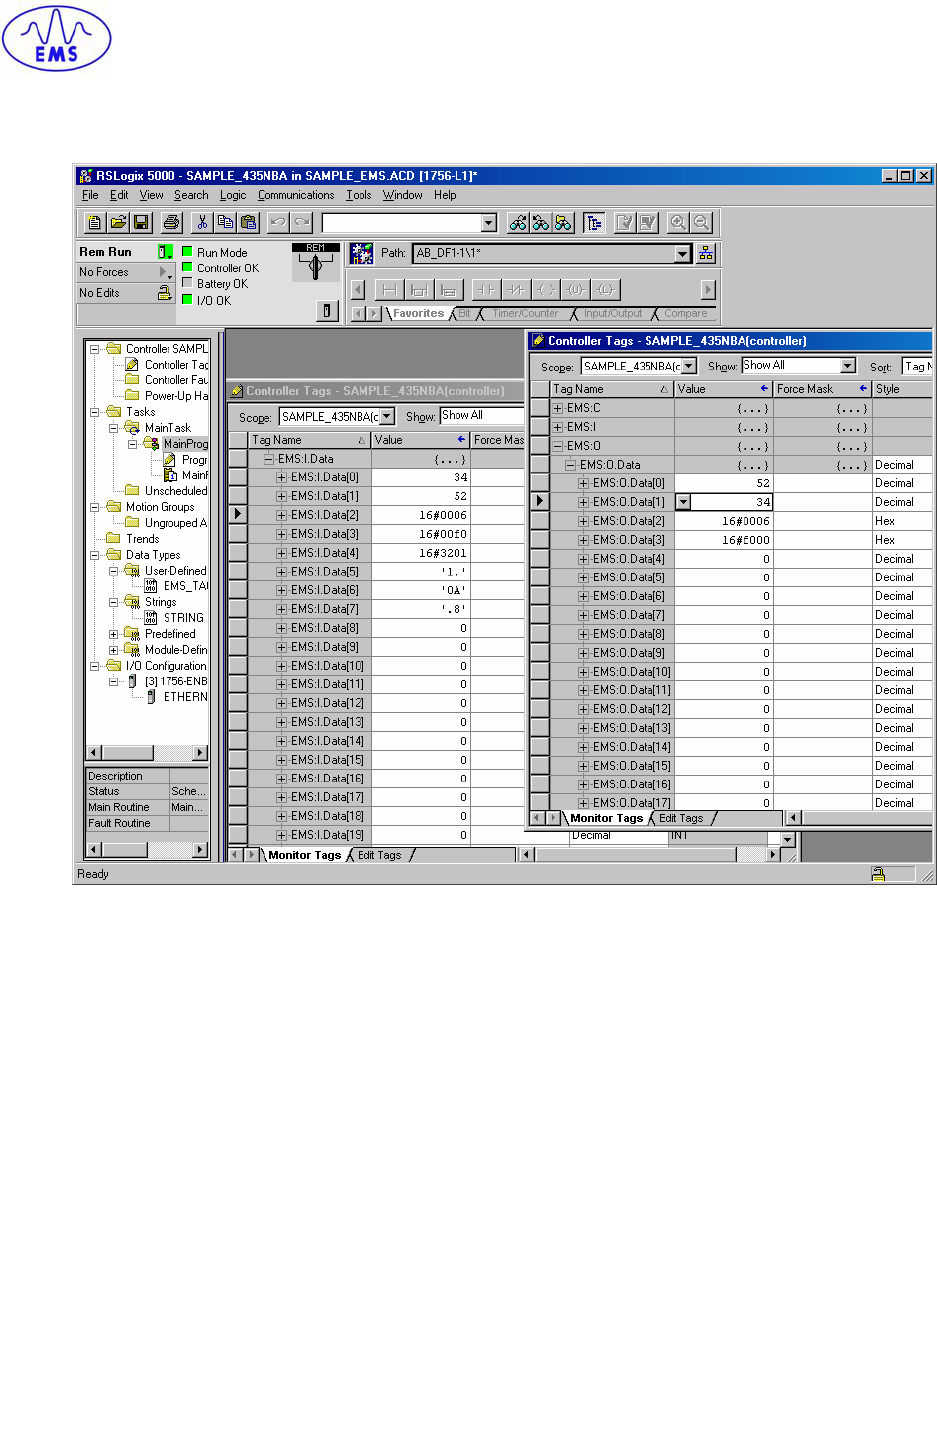Click the REM key switch graphic
The height and width of the screenshot is (1434, 937).
click(315, 262)
